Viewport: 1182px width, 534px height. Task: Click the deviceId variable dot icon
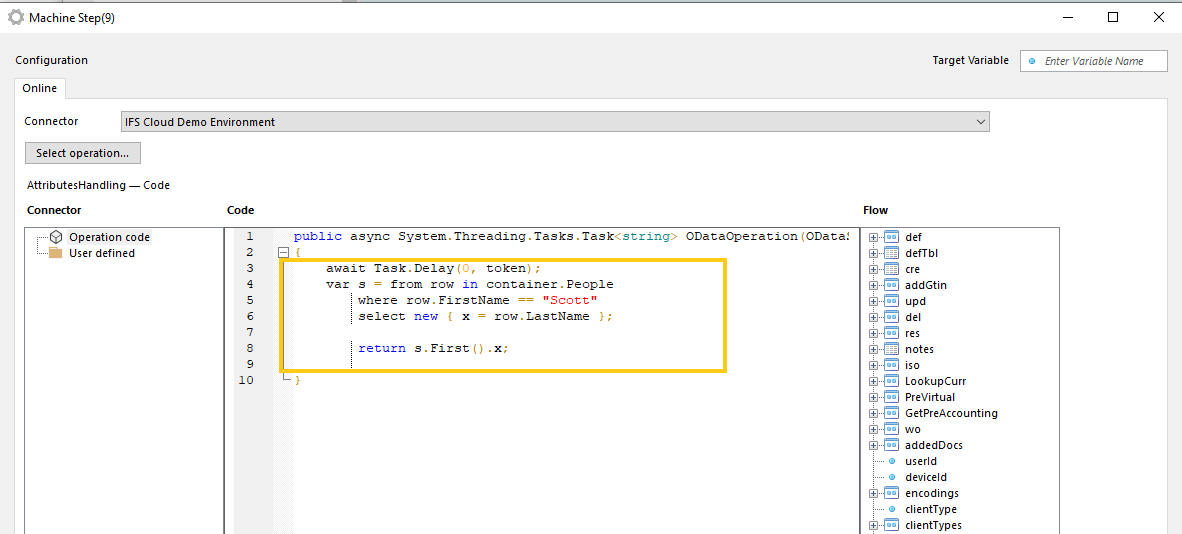click(x=892, y=477)
